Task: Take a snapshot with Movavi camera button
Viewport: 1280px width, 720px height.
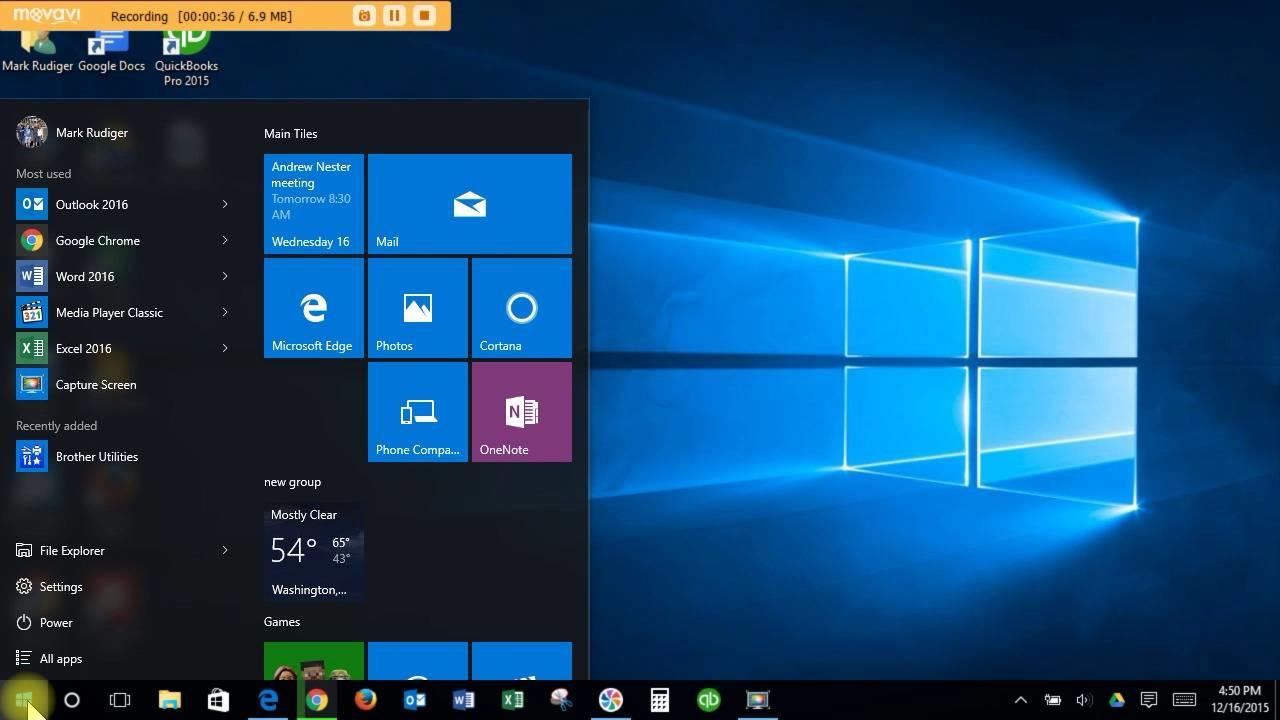Action: click(x=364, y=15)
